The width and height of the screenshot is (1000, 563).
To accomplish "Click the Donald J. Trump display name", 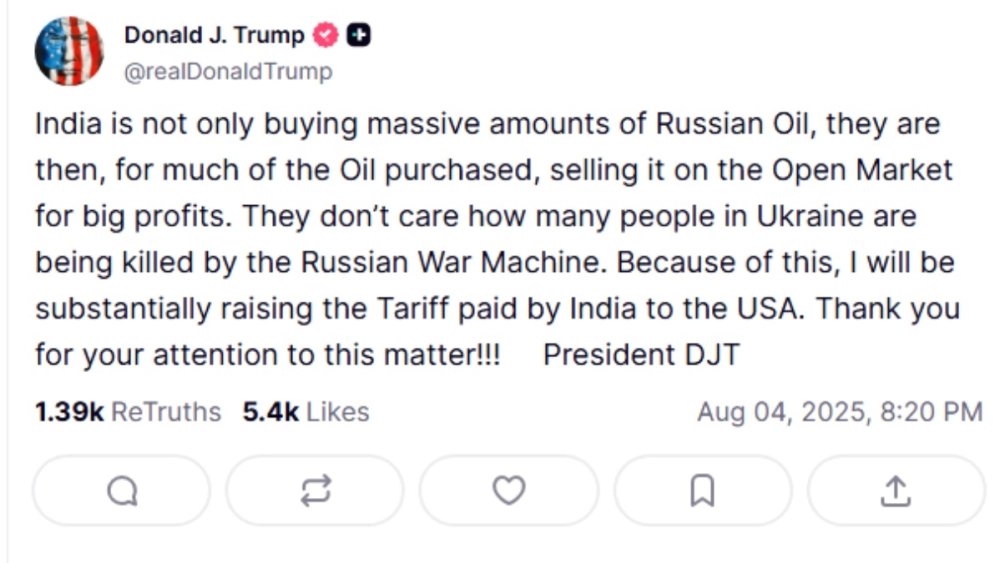I will (214, 35).
